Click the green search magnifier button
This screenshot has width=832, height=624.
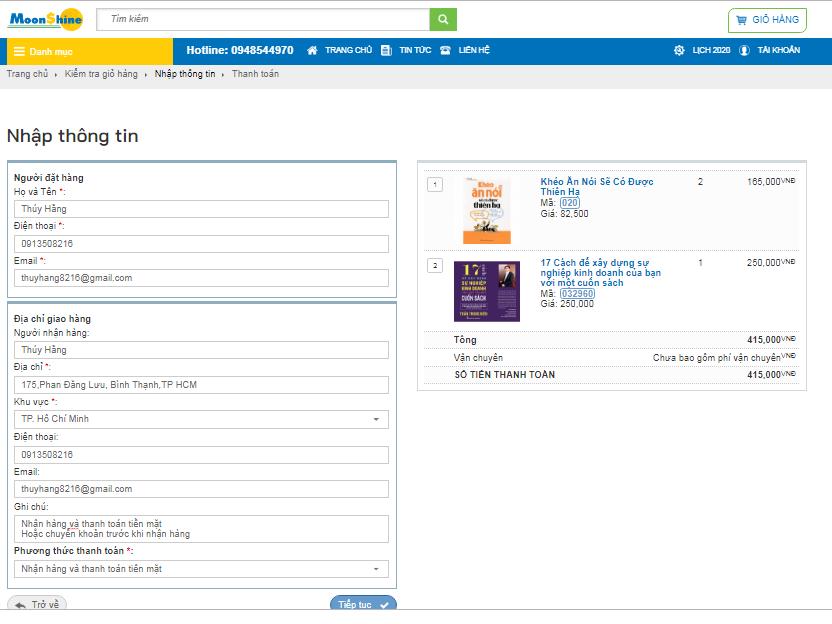pos(442,19)
